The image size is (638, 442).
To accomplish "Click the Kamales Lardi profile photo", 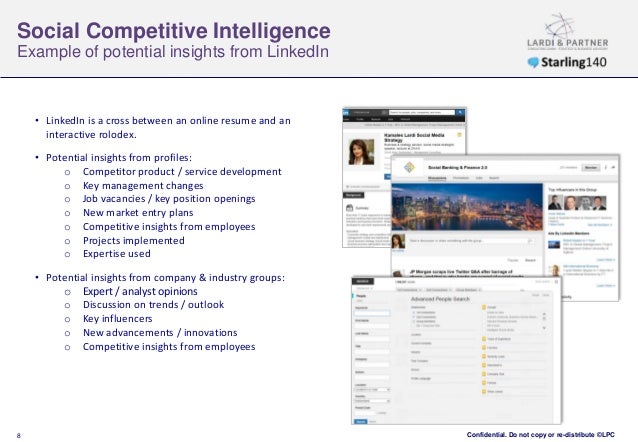I will pyautogui.click(x=361, y=152).
